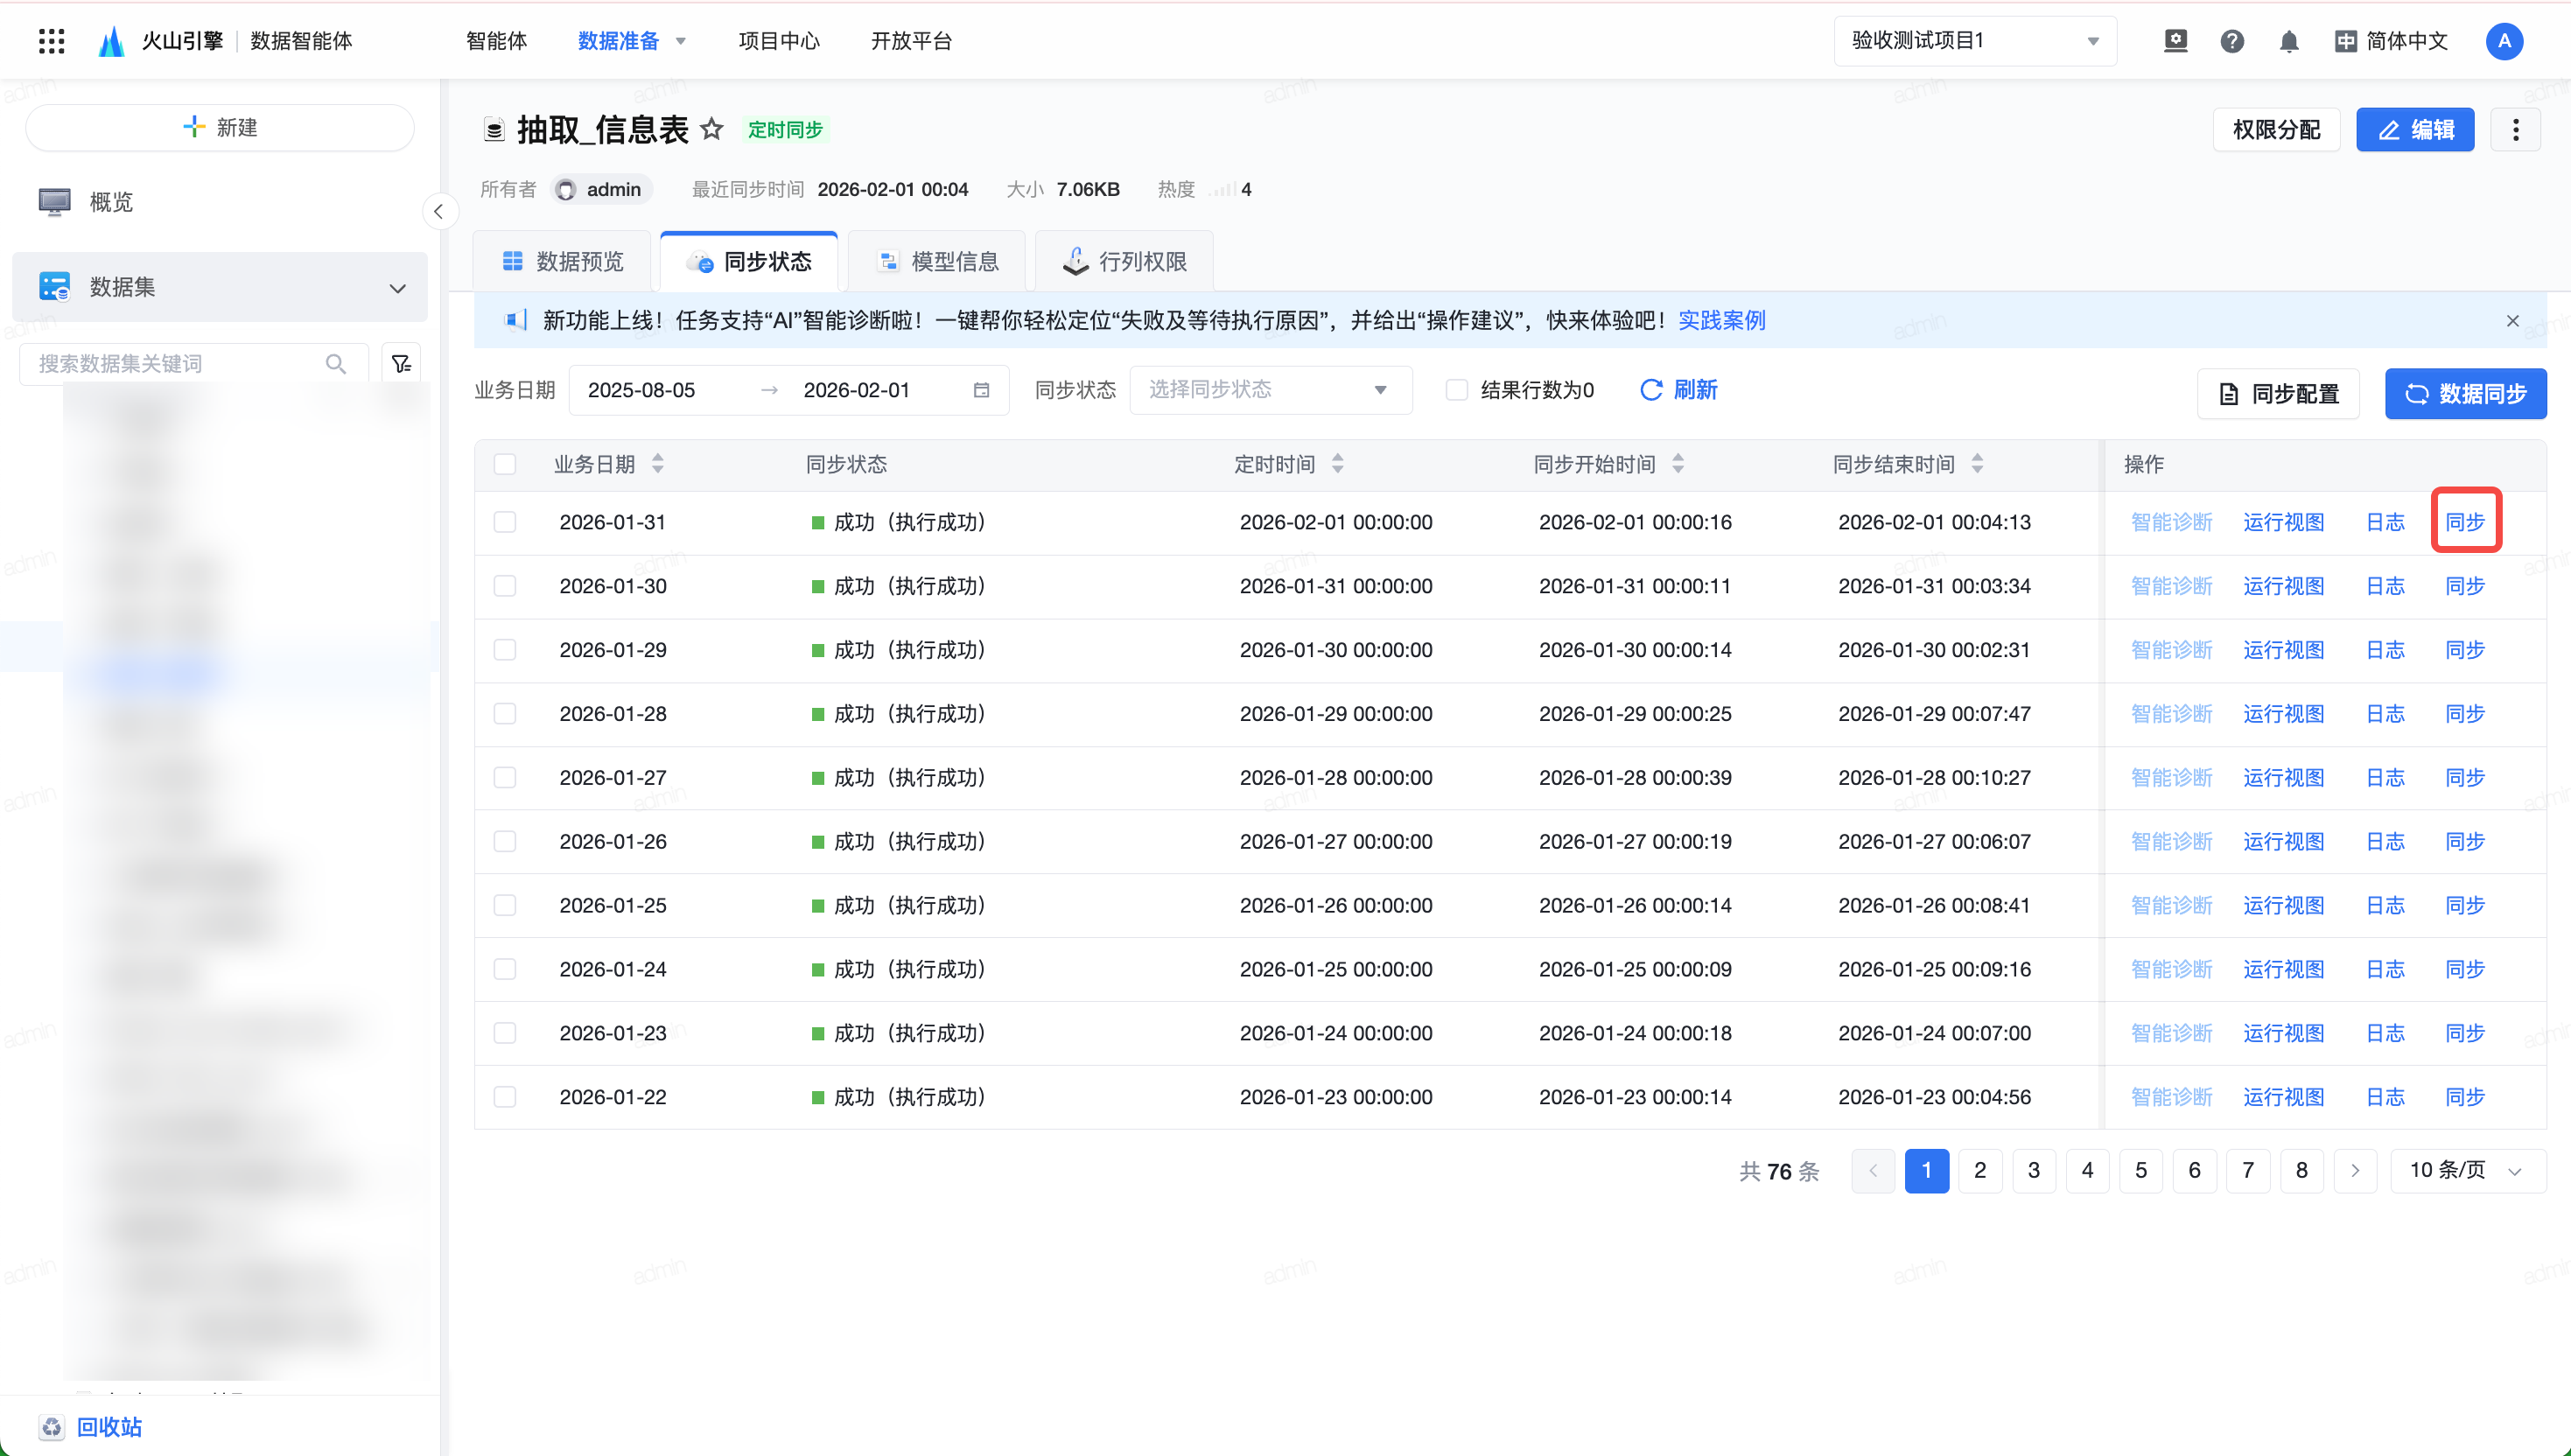Click the dataset filter icon beside search

pyautogui.click(x=402, y=364)
